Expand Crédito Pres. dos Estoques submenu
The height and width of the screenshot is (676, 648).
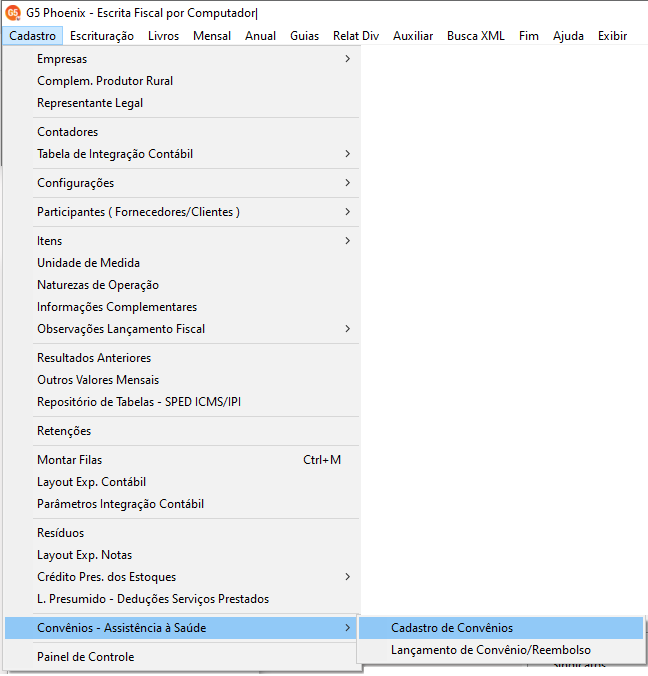pyautogui.click(x=182, y=576)
